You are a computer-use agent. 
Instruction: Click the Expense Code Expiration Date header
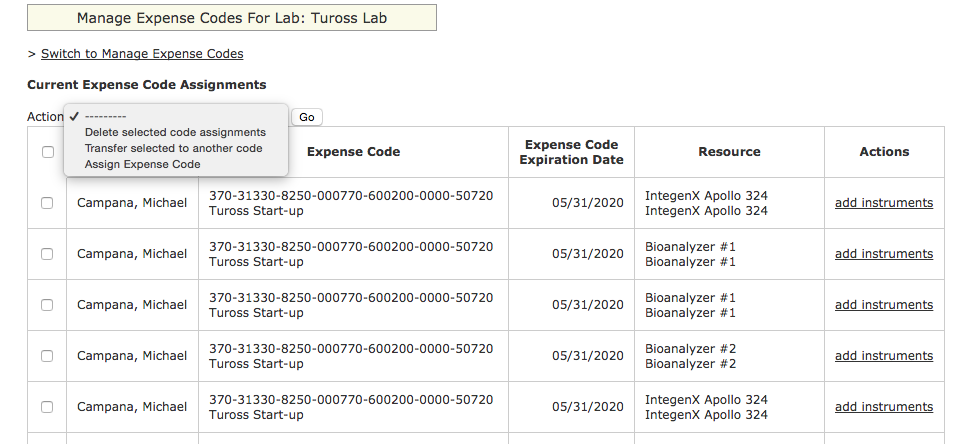coord(571,152)
